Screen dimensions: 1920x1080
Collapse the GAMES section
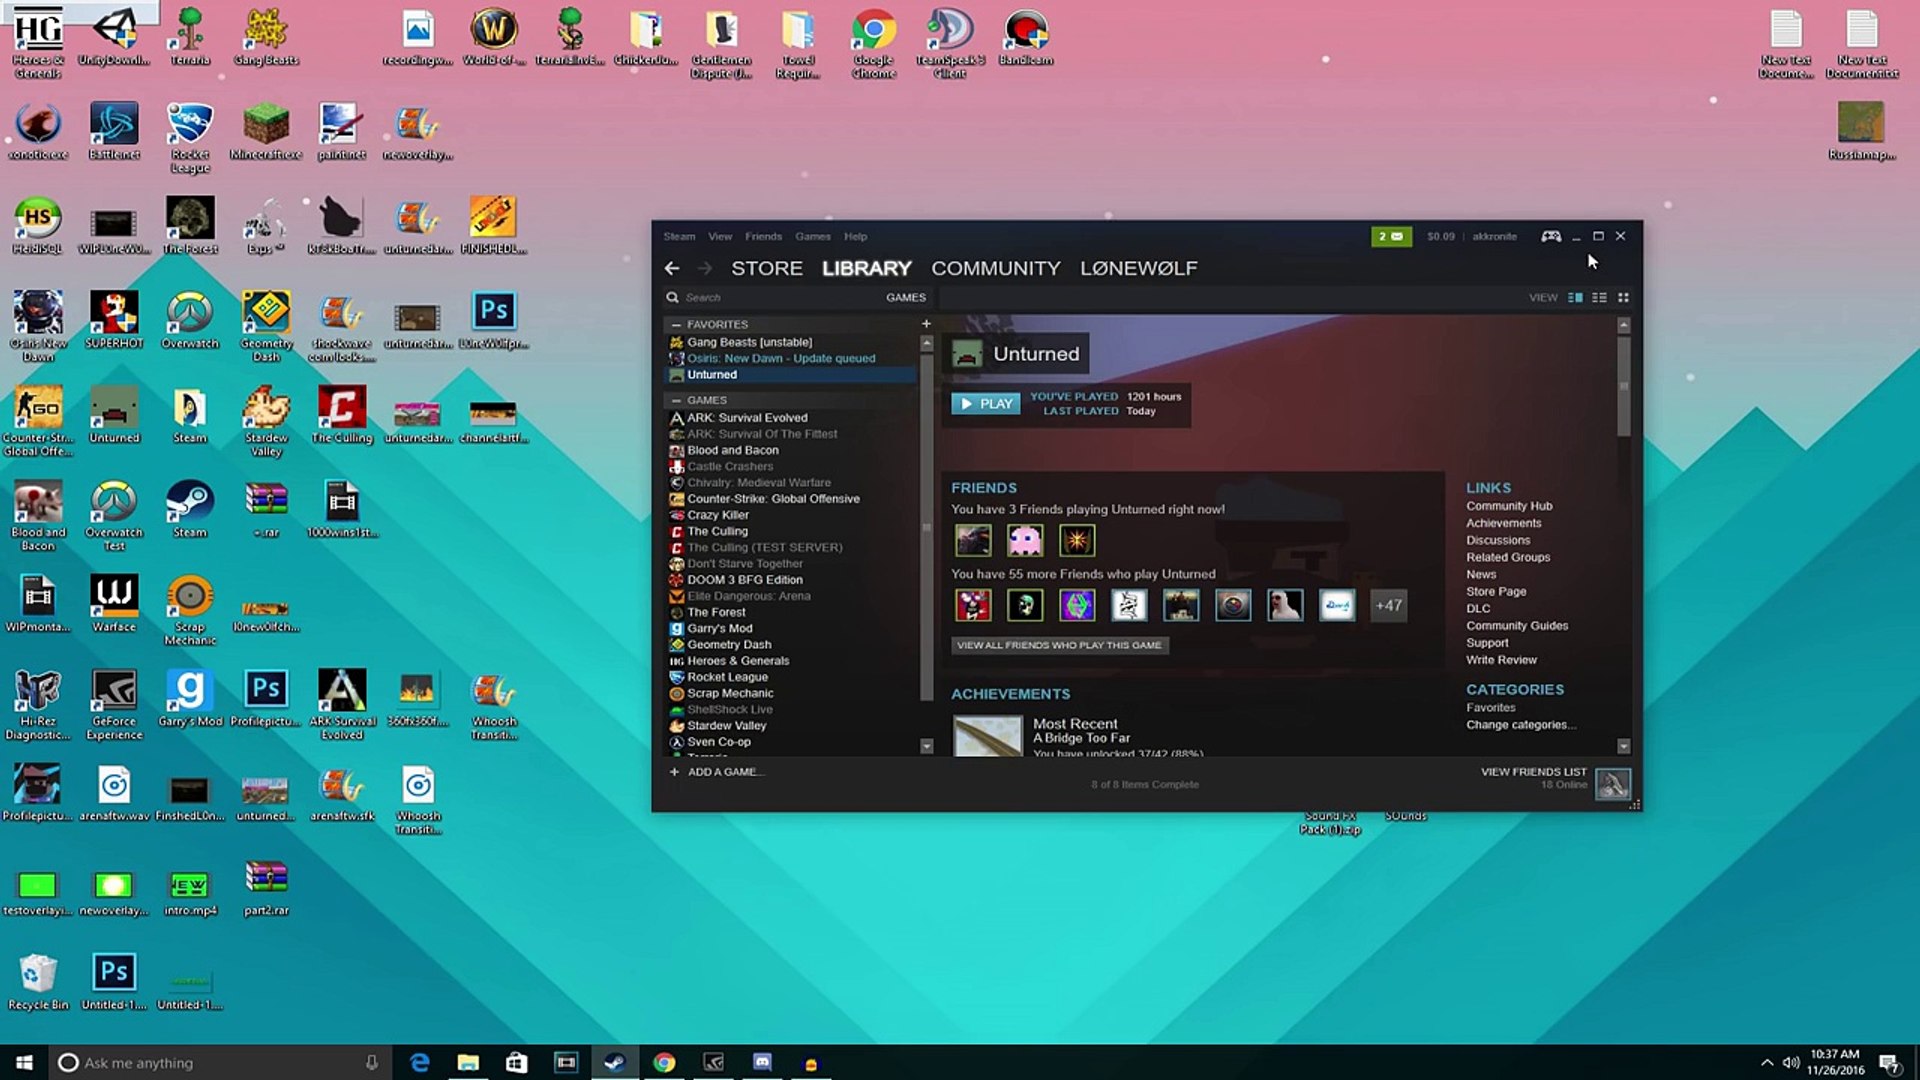point(676,400)
